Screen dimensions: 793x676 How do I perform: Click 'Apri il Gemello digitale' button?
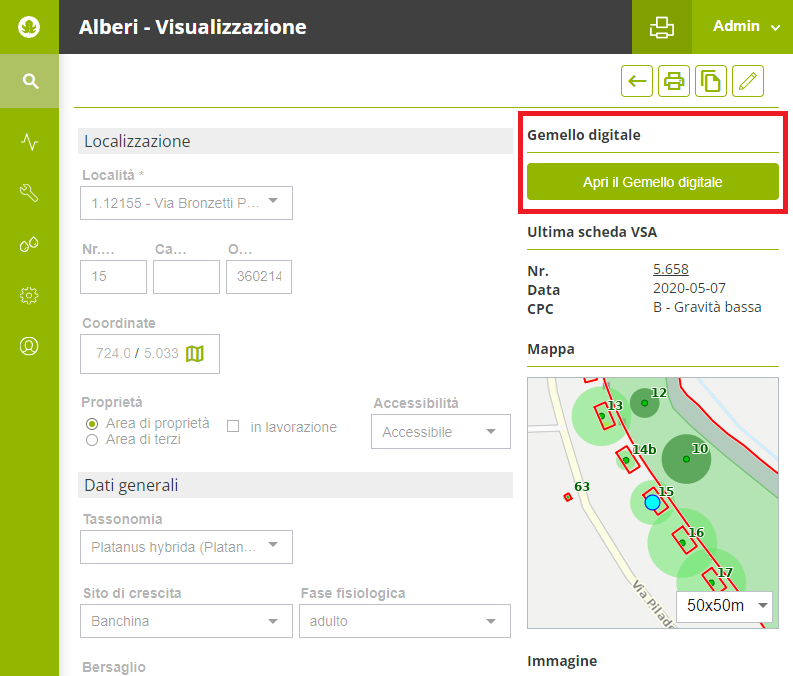652,182
